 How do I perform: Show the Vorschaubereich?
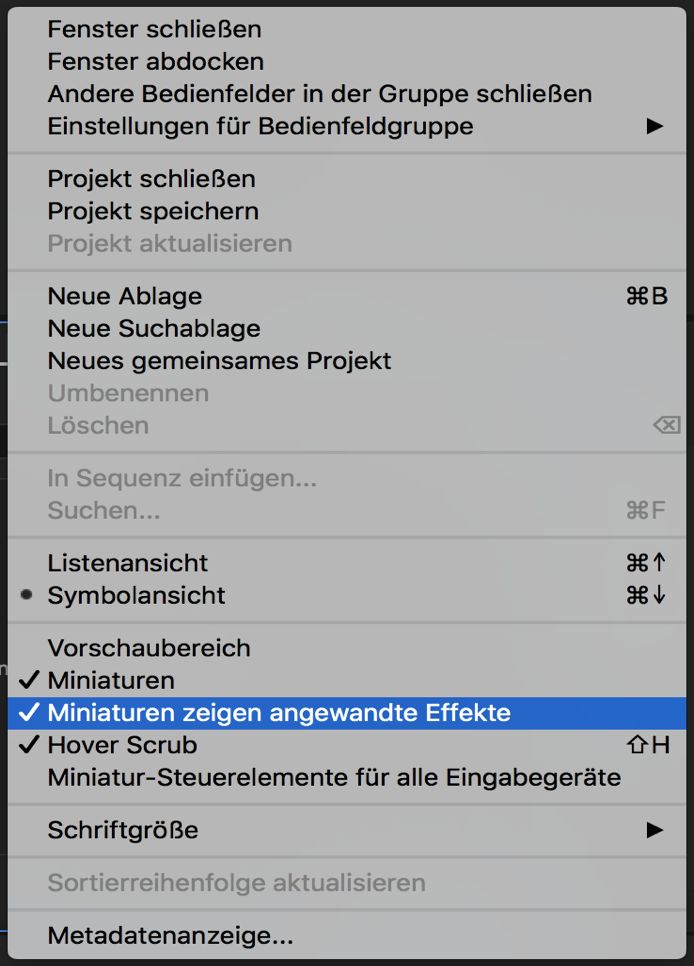click(148, 647)
